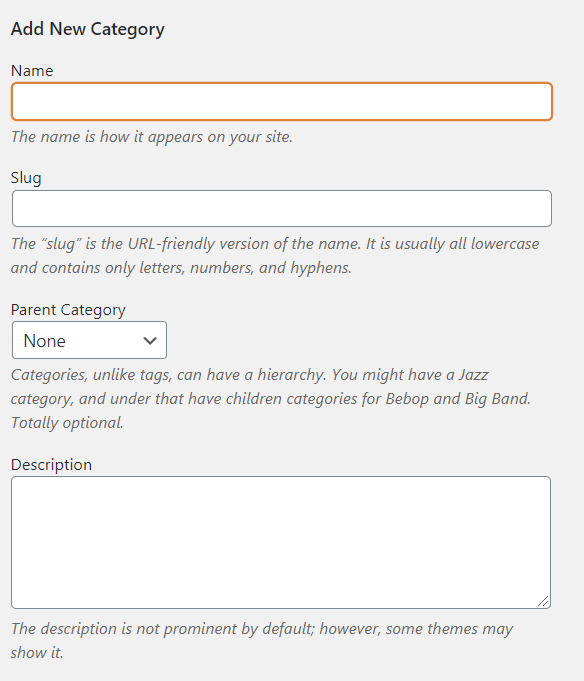Click inside the Description text area
The width and height of the screenshot is (584, 681).
281,542
